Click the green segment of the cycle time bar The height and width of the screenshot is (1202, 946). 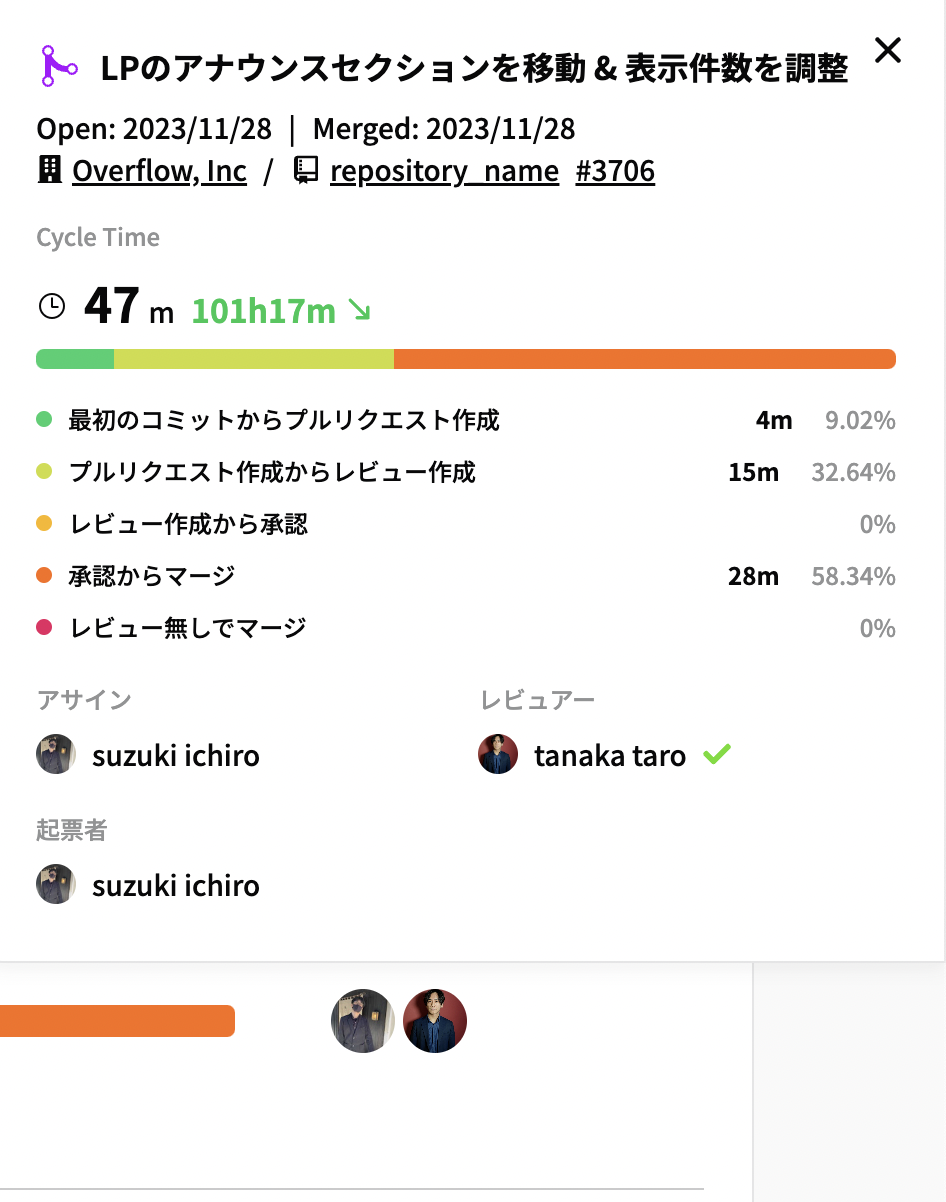pos(75,359)
